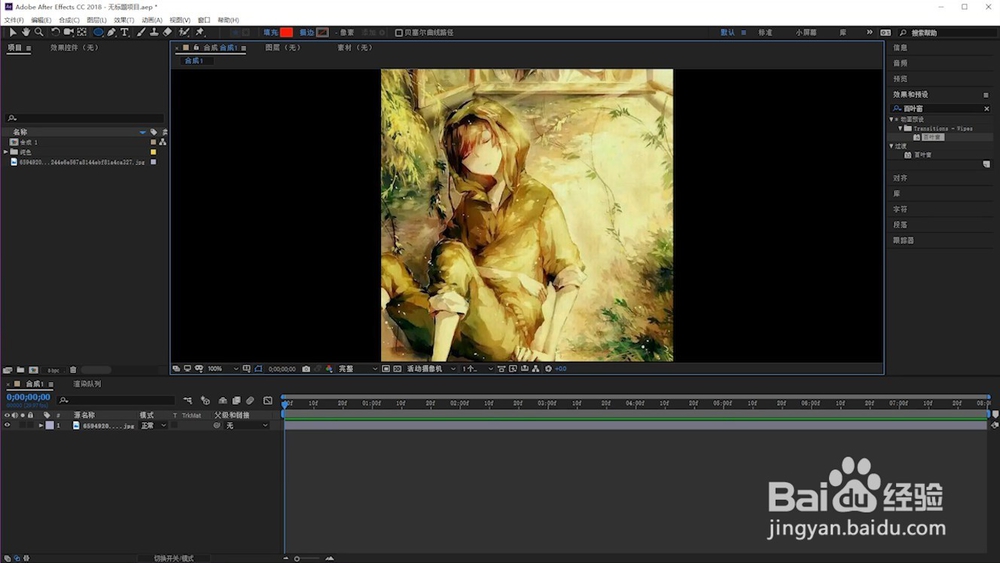
Task: Open the view layout count dropdown
Action: (x=478, y=369)
